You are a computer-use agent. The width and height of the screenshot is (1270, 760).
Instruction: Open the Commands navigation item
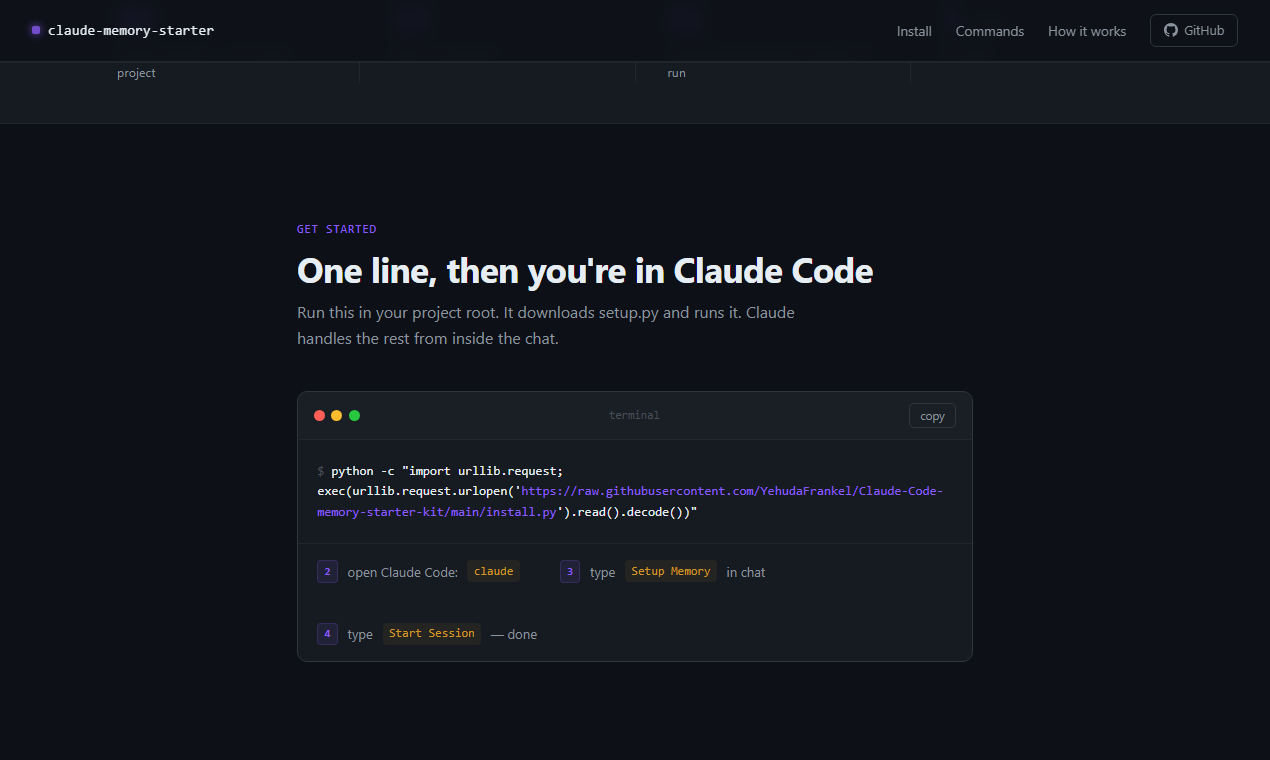tap(989, 31)
